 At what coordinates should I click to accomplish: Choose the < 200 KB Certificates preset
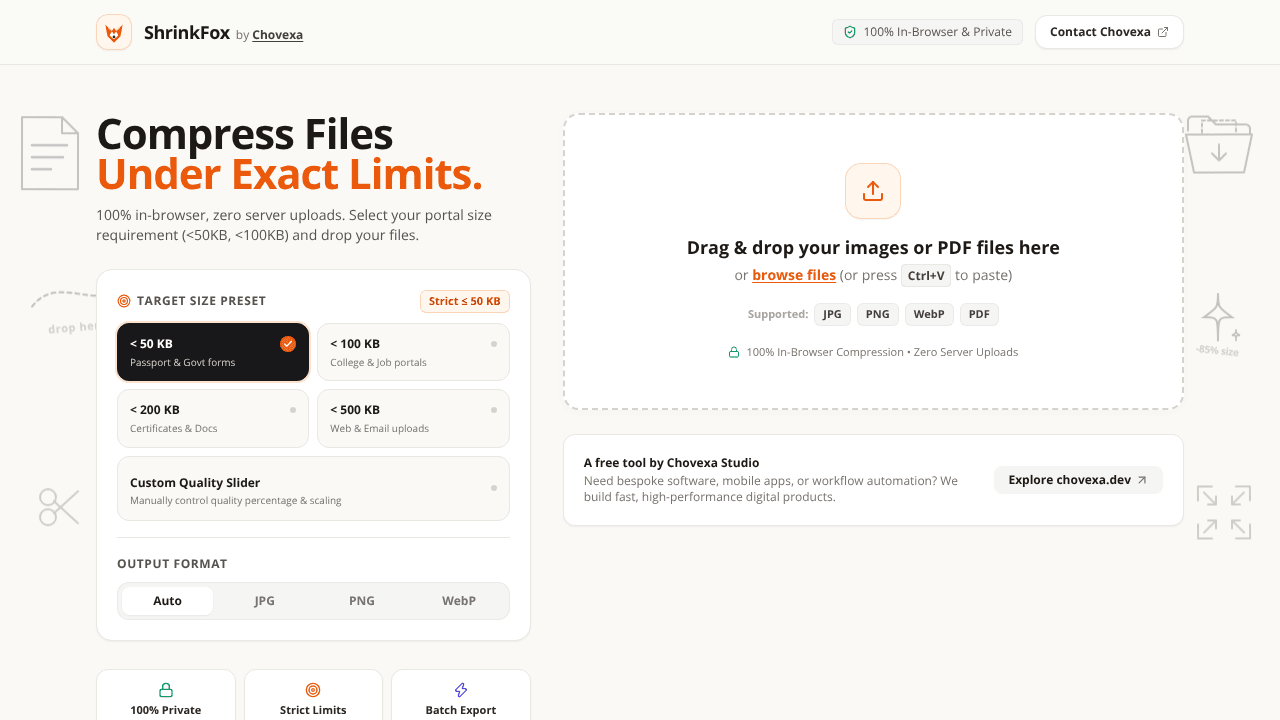click(x=213, y=418)
